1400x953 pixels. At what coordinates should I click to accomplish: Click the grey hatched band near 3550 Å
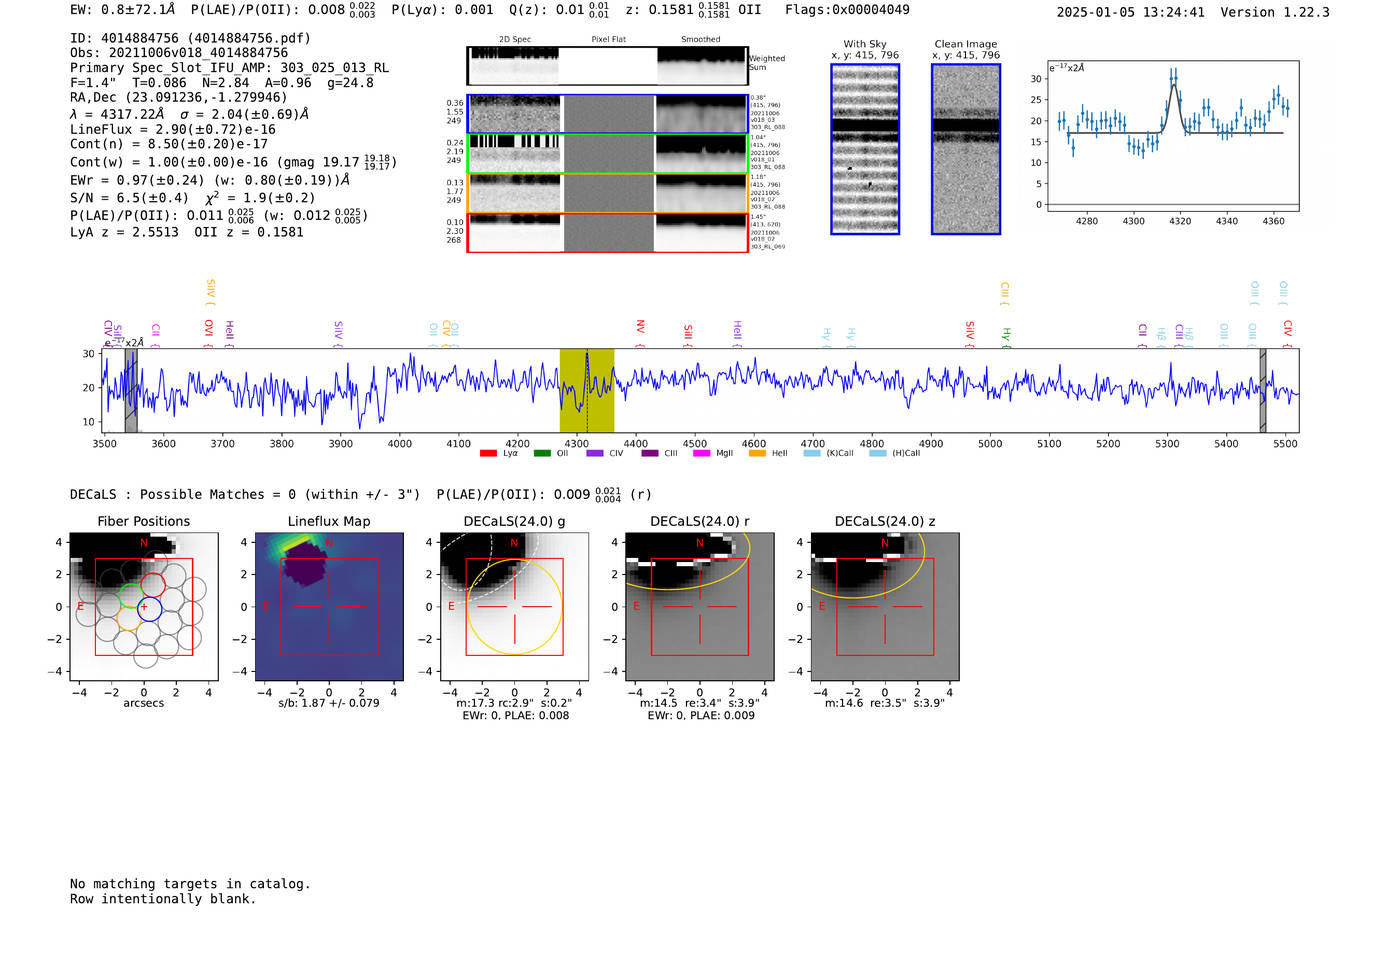(x=131, y=391)
